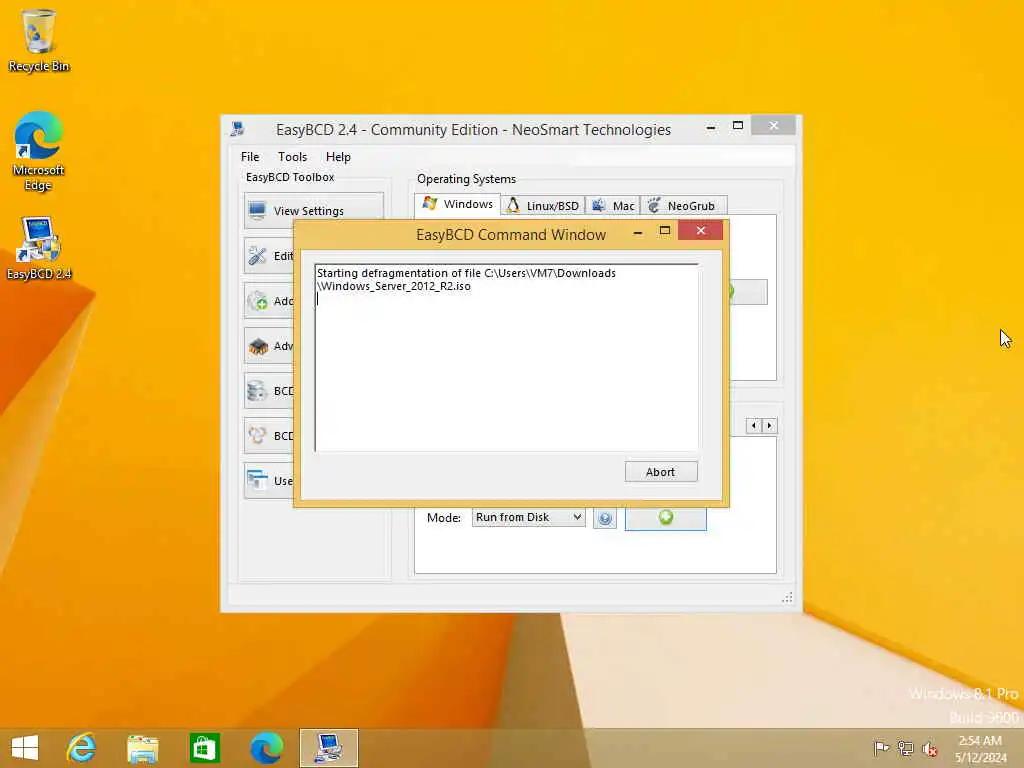Open the EasyBCD 2.4 desktop shortcut
This screenshot has height=768, width=1024.
[39, 248]
